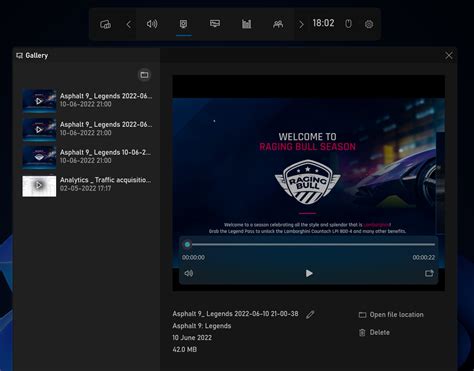Click the 00:00:00 elapsed time label

click(193, 257)
